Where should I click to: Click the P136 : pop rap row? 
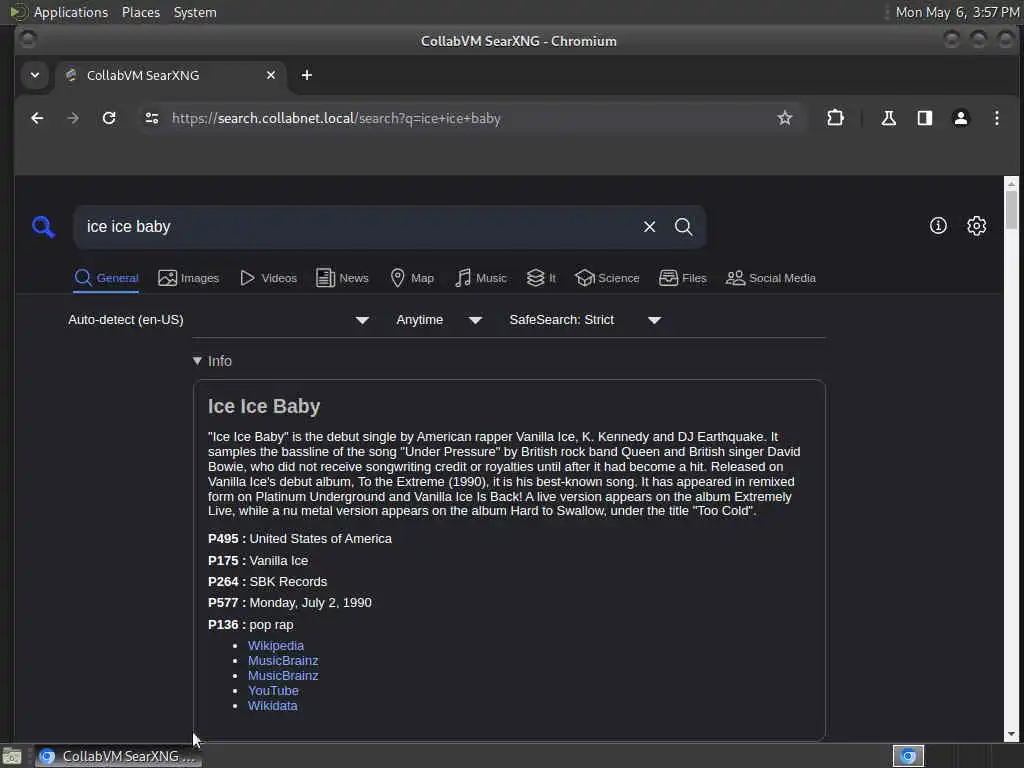click(251, 625)
